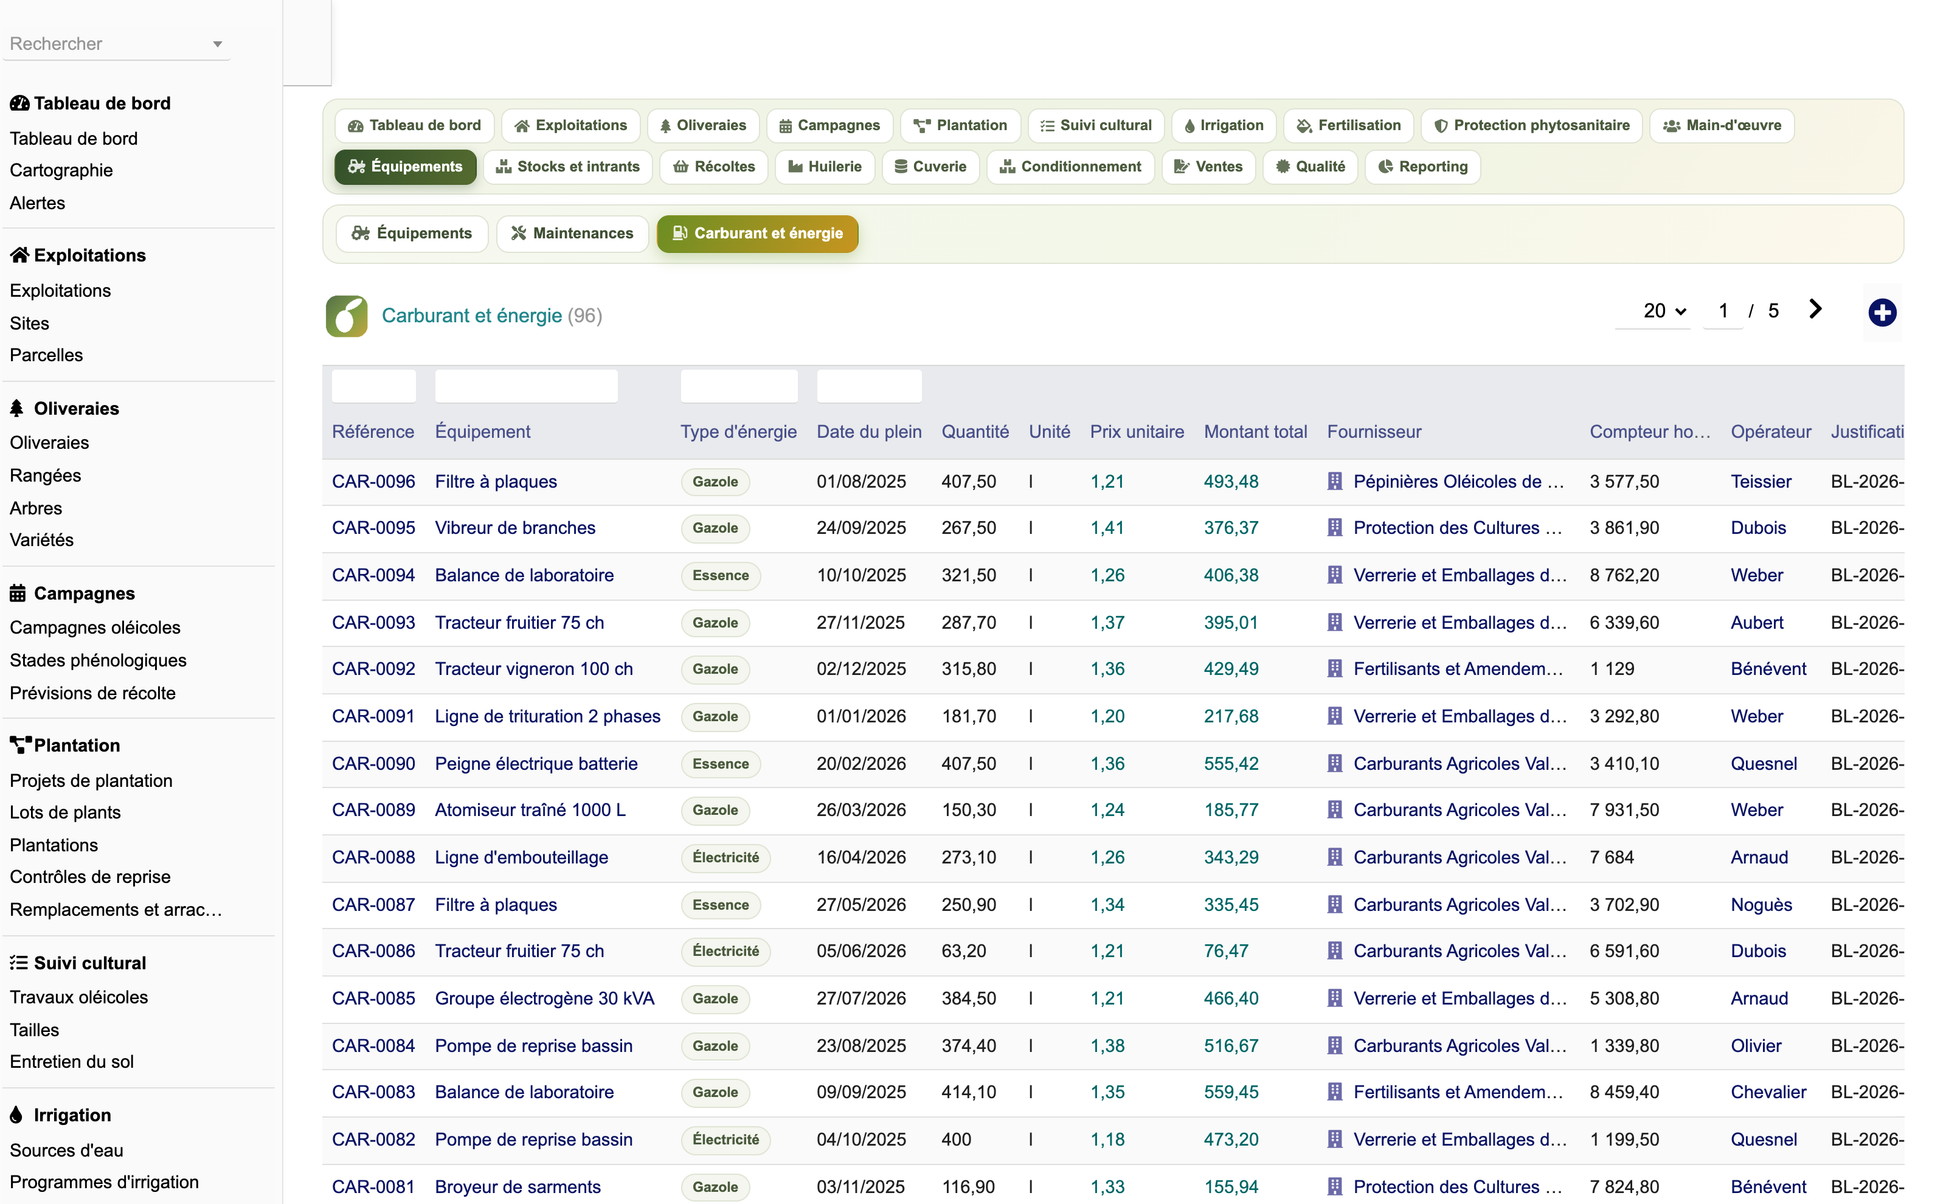
Task: Open Stades phénologiques in the sidebar
Action: click(x=98, y=660)
